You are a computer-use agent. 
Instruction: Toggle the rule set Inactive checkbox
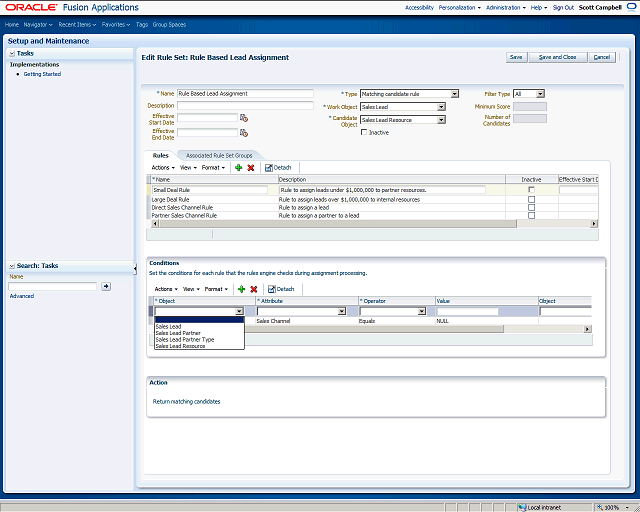(364, 132)
